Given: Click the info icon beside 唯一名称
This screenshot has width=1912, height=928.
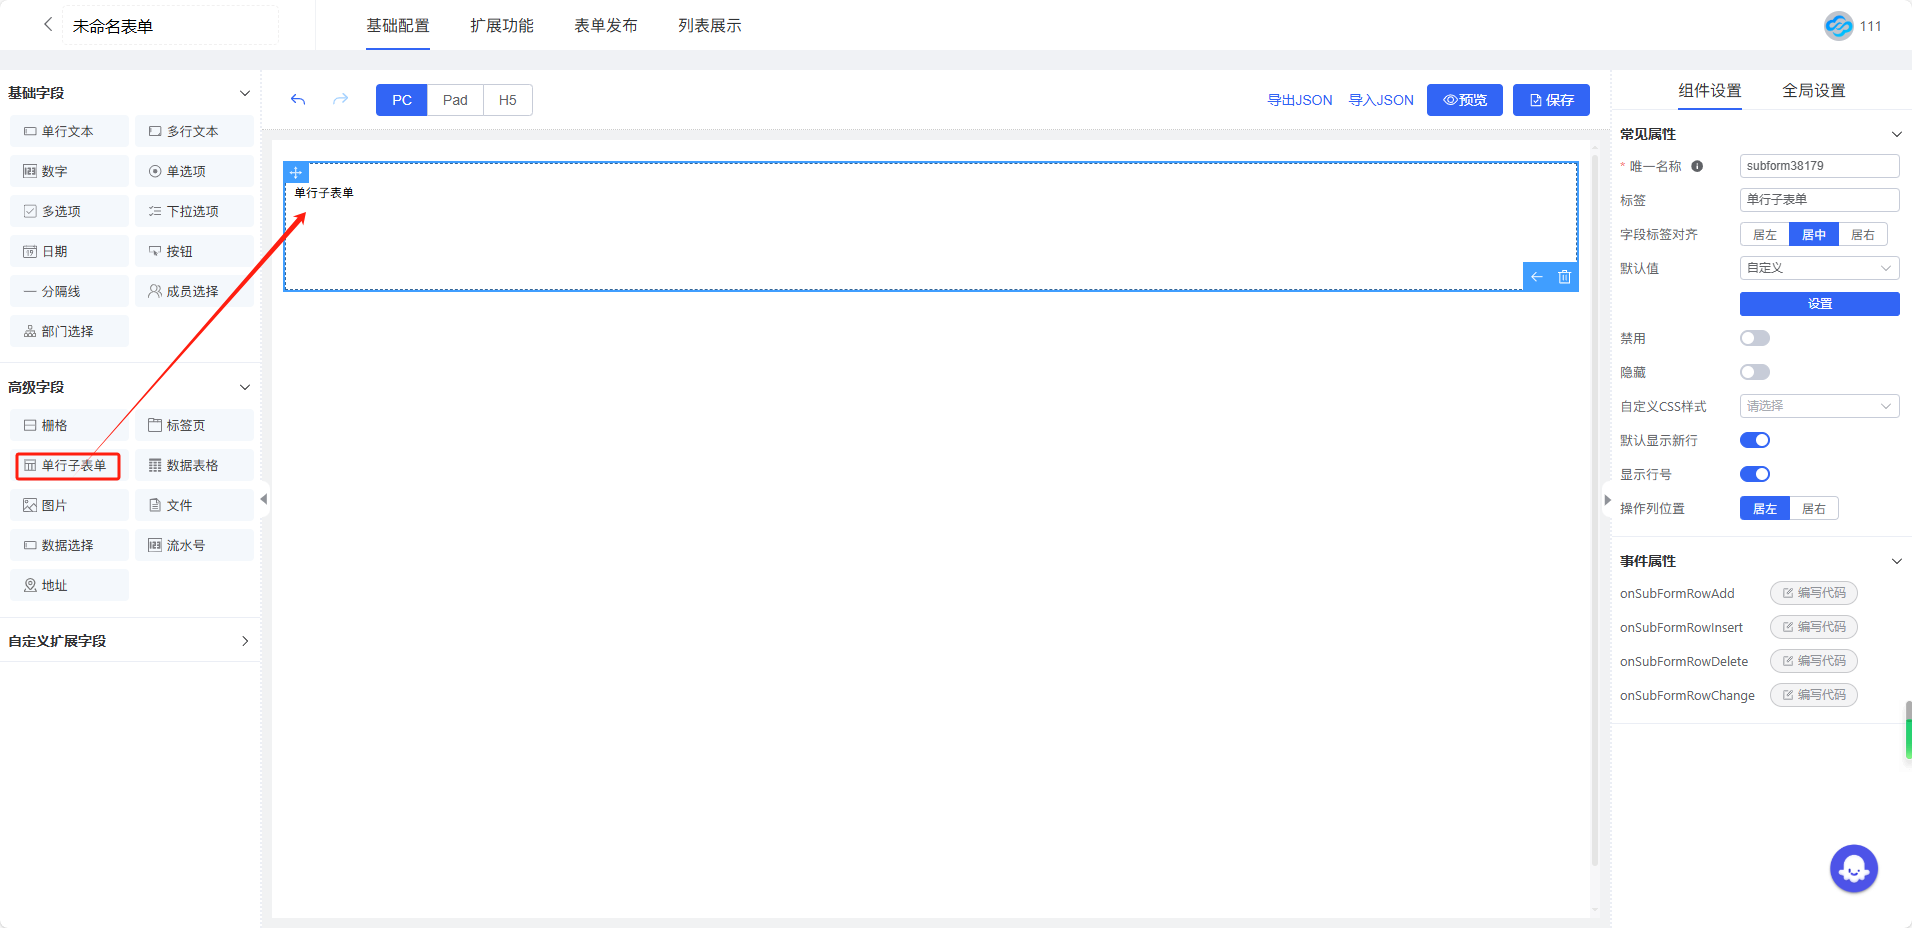Looking at the screenshot, I should click(x=1697, y=167).
